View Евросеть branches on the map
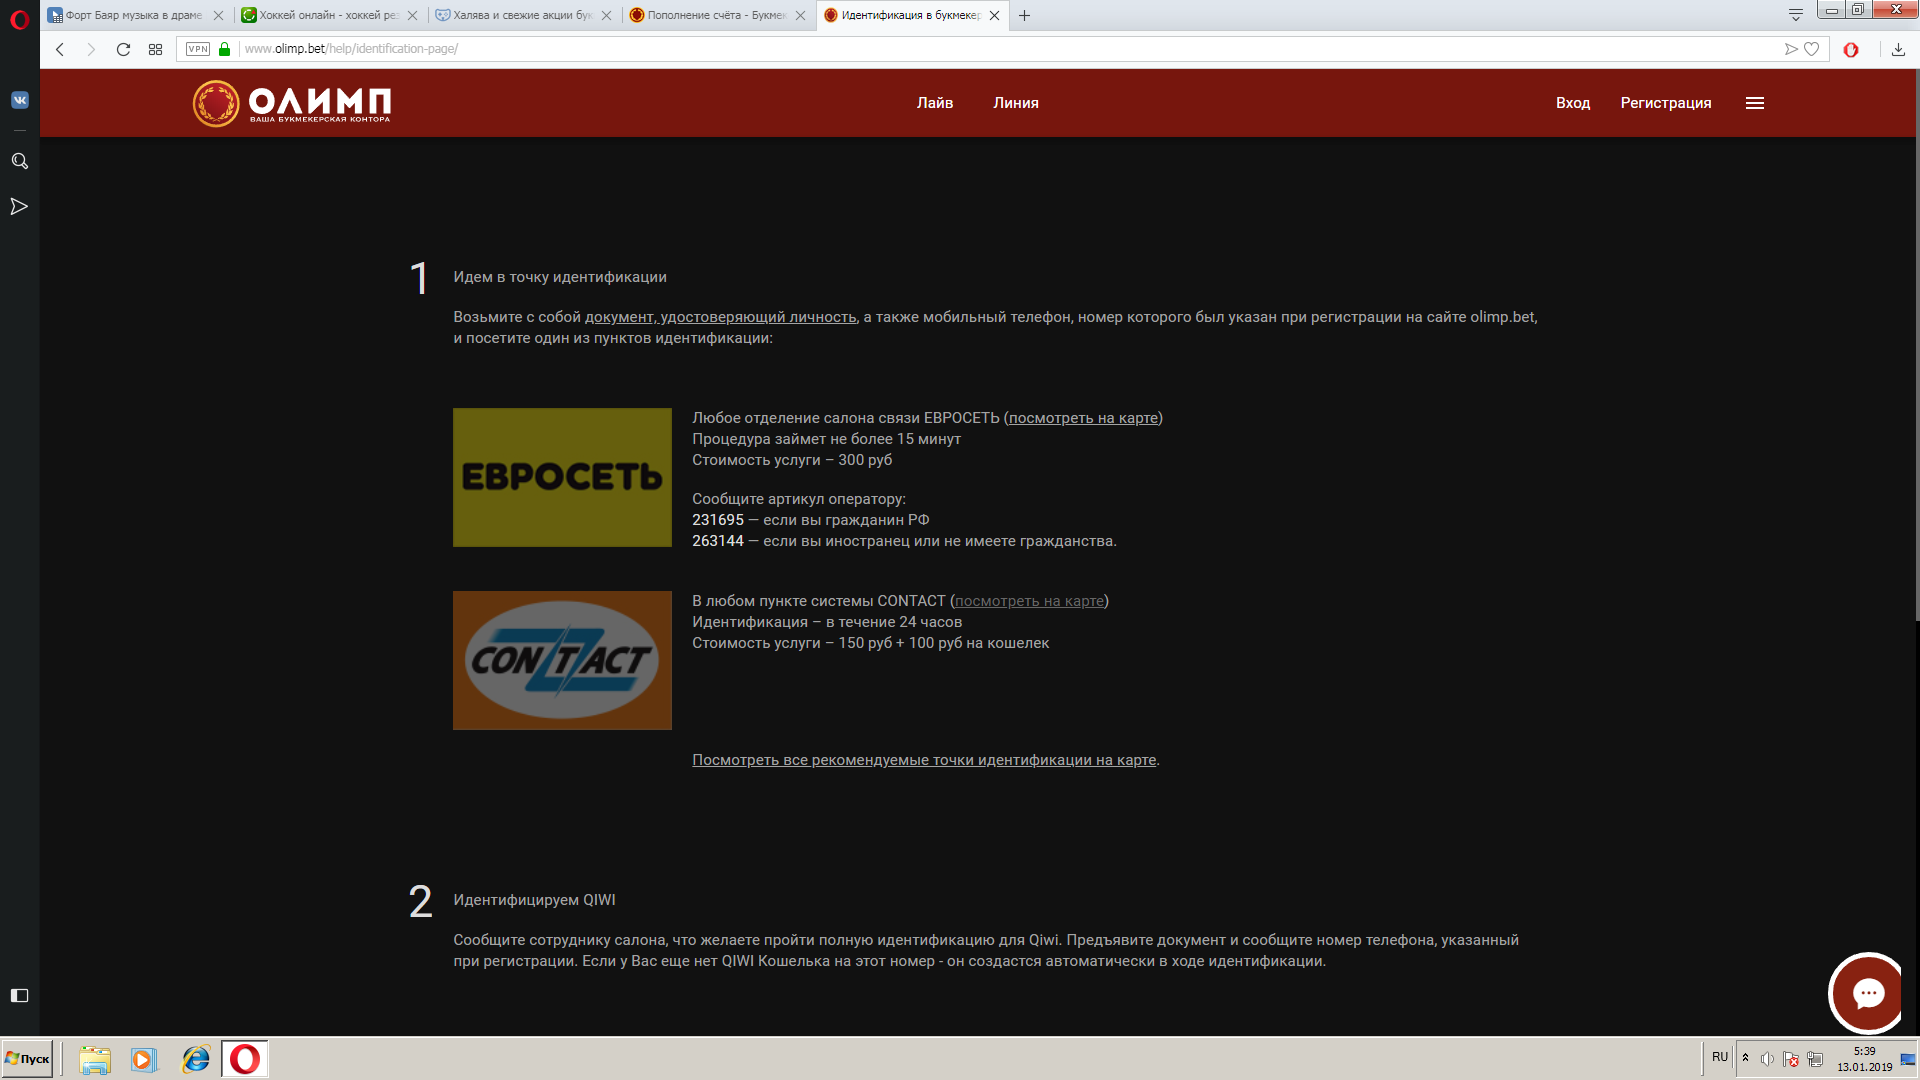 tap(1083, 418)
